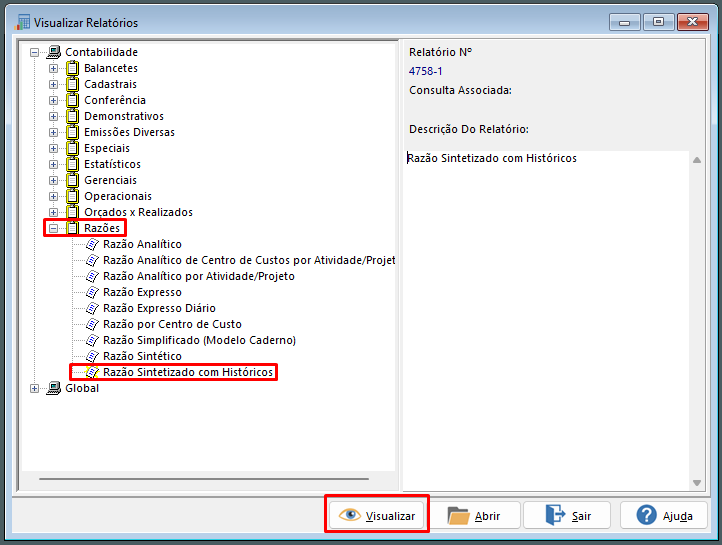Expand the Estatísticos folder
722x545 pixels.
pos(53,164)
